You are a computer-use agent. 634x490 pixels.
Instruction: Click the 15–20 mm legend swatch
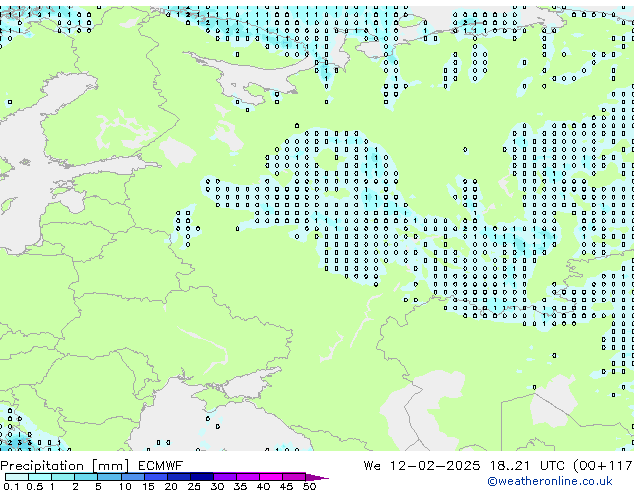[x=155, y=477]
